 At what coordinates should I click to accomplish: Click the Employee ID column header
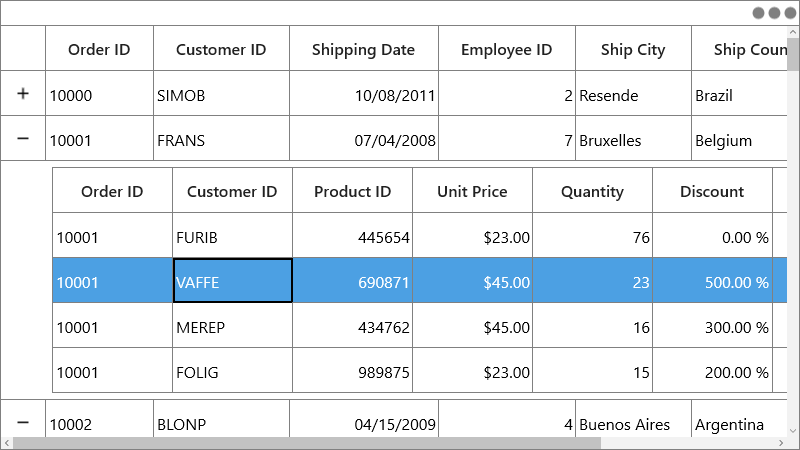[x=507, y=48]
